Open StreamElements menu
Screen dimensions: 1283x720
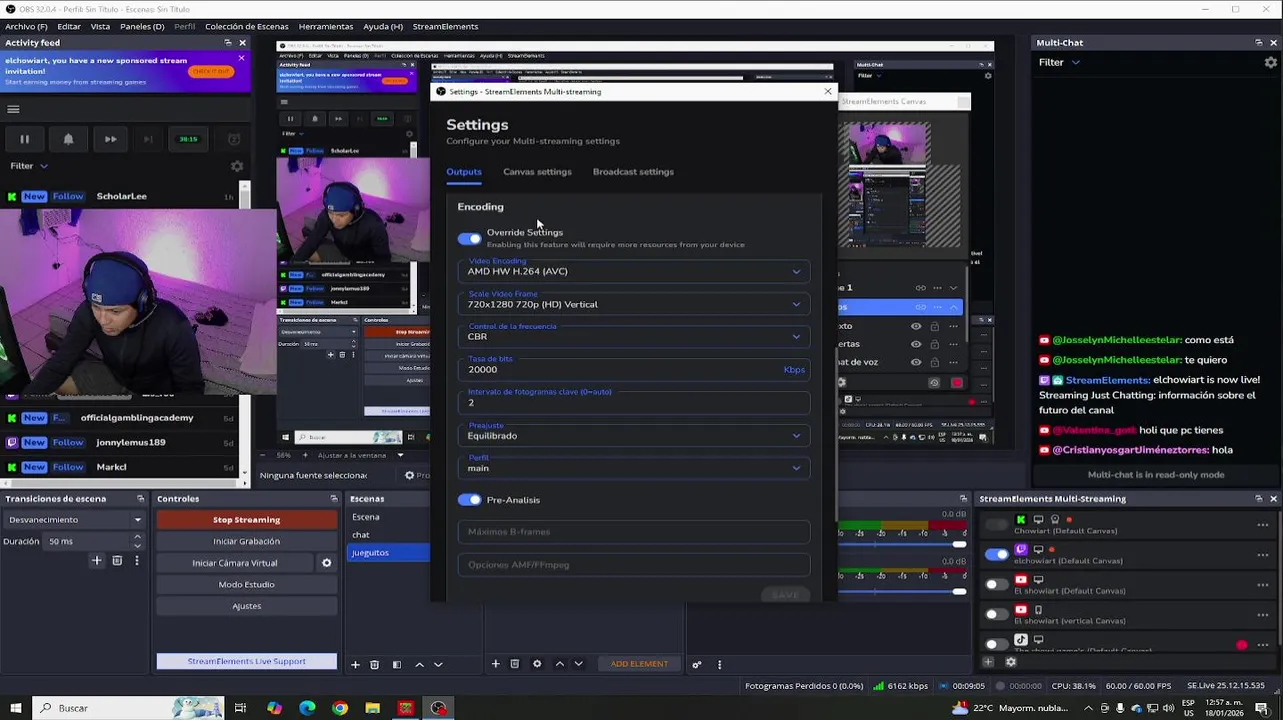pyautogui.click(x=445, y=26)
